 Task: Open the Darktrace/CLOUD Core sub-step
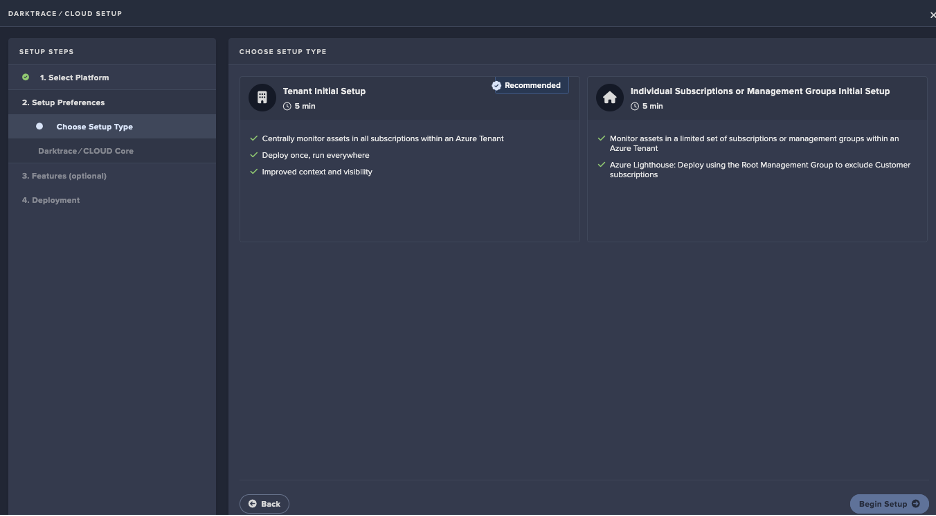click(x=85, y=151)
